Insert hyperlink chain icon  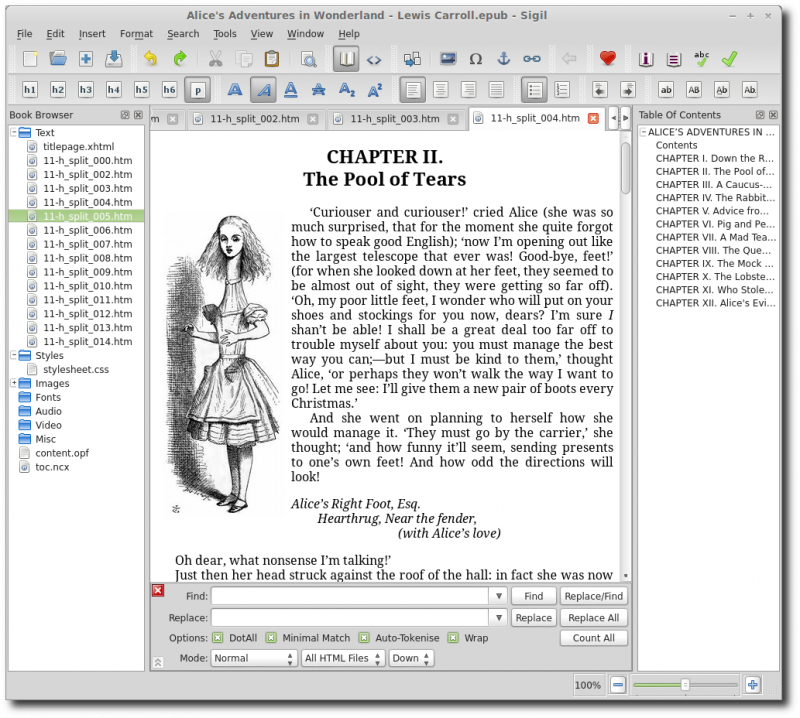click(532, 59)
